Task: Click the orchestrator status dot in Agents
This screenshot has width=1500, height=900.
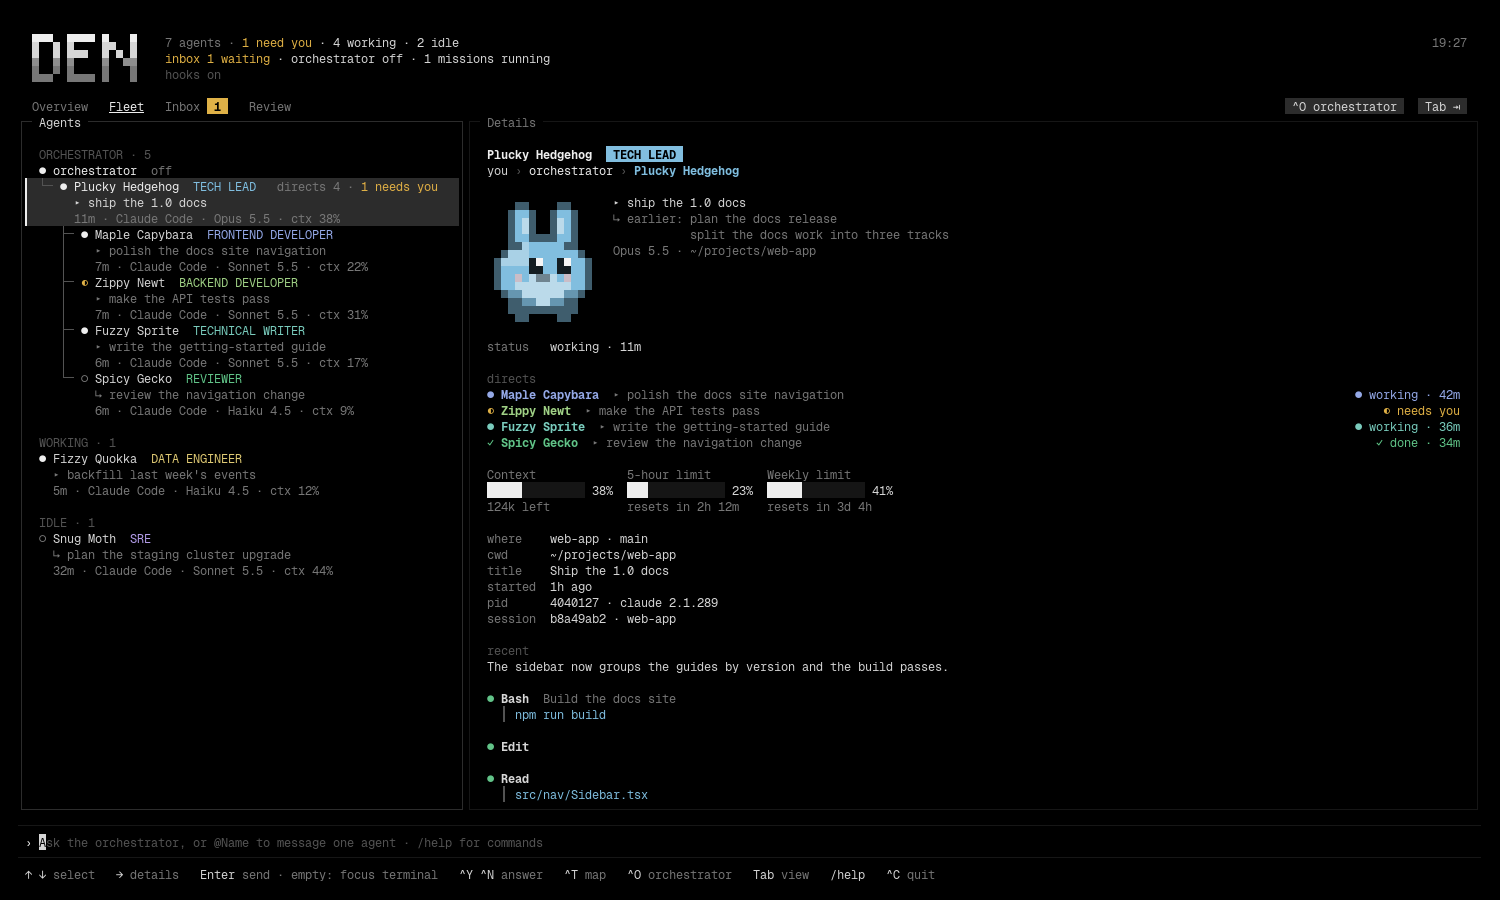Action: (42, 171)
